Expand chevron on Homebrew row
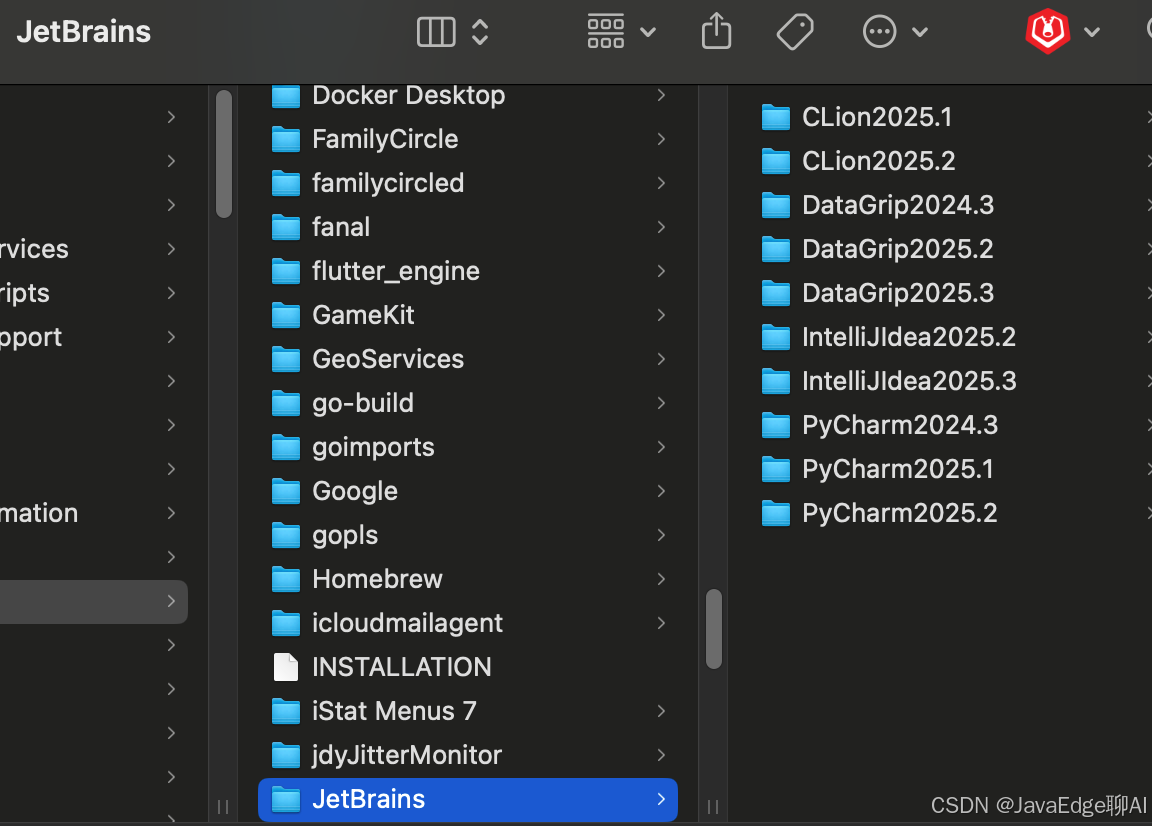 (661, 580)
